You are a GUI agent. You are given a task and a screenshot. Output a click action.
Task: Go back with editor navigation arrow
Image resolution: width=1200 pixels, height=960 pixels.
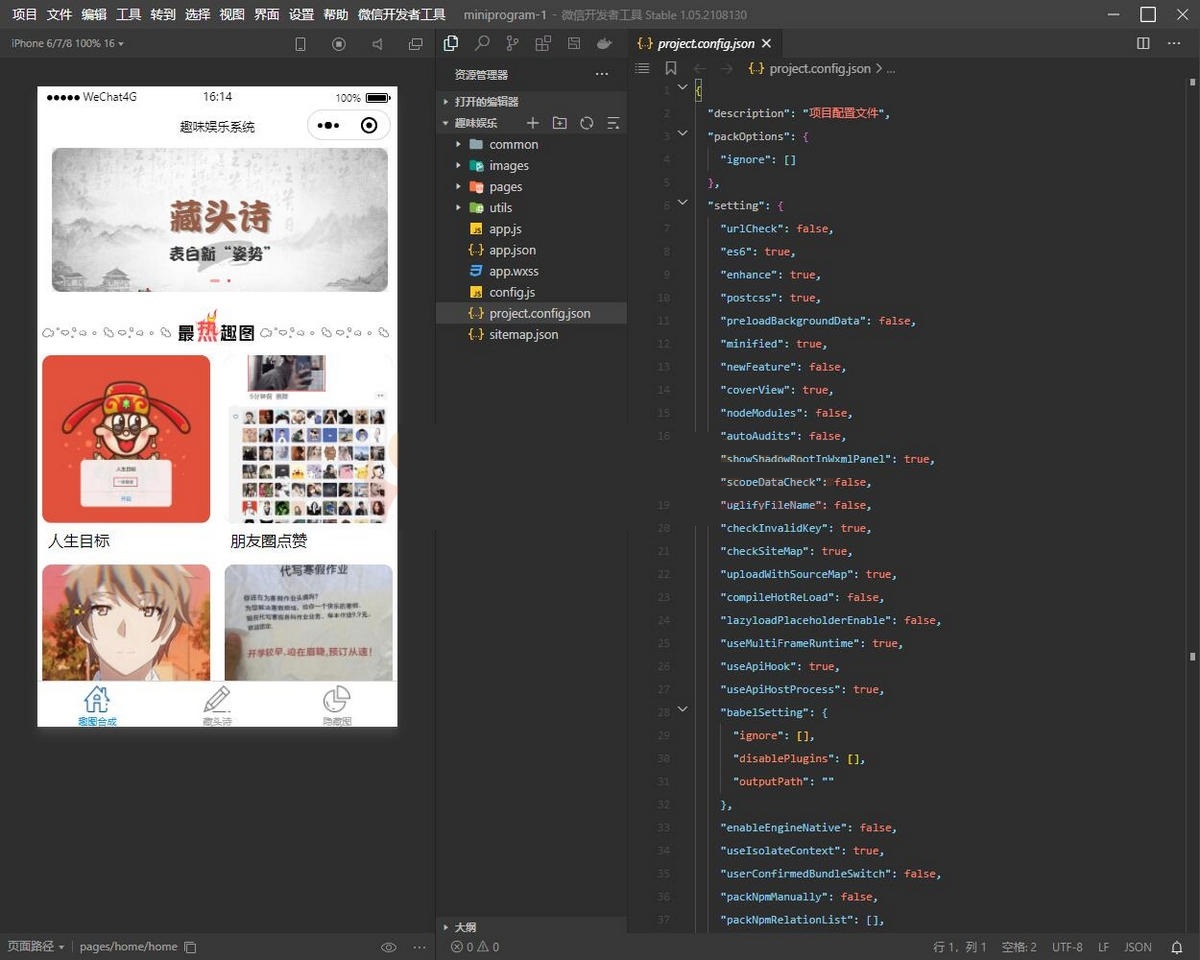(x=700, y=69)
